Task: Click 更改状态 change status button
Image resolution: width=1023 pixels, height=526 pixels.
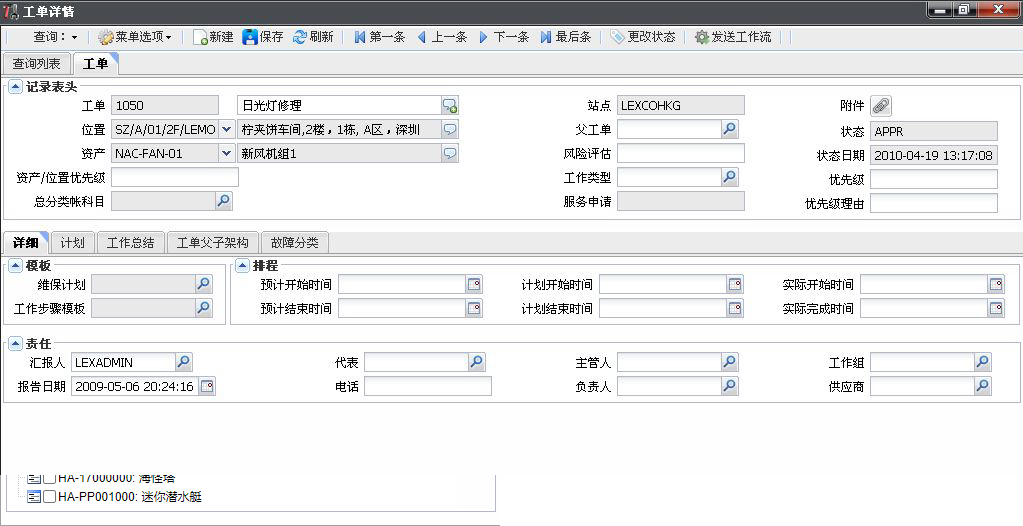Action: (x=643, y=37)
